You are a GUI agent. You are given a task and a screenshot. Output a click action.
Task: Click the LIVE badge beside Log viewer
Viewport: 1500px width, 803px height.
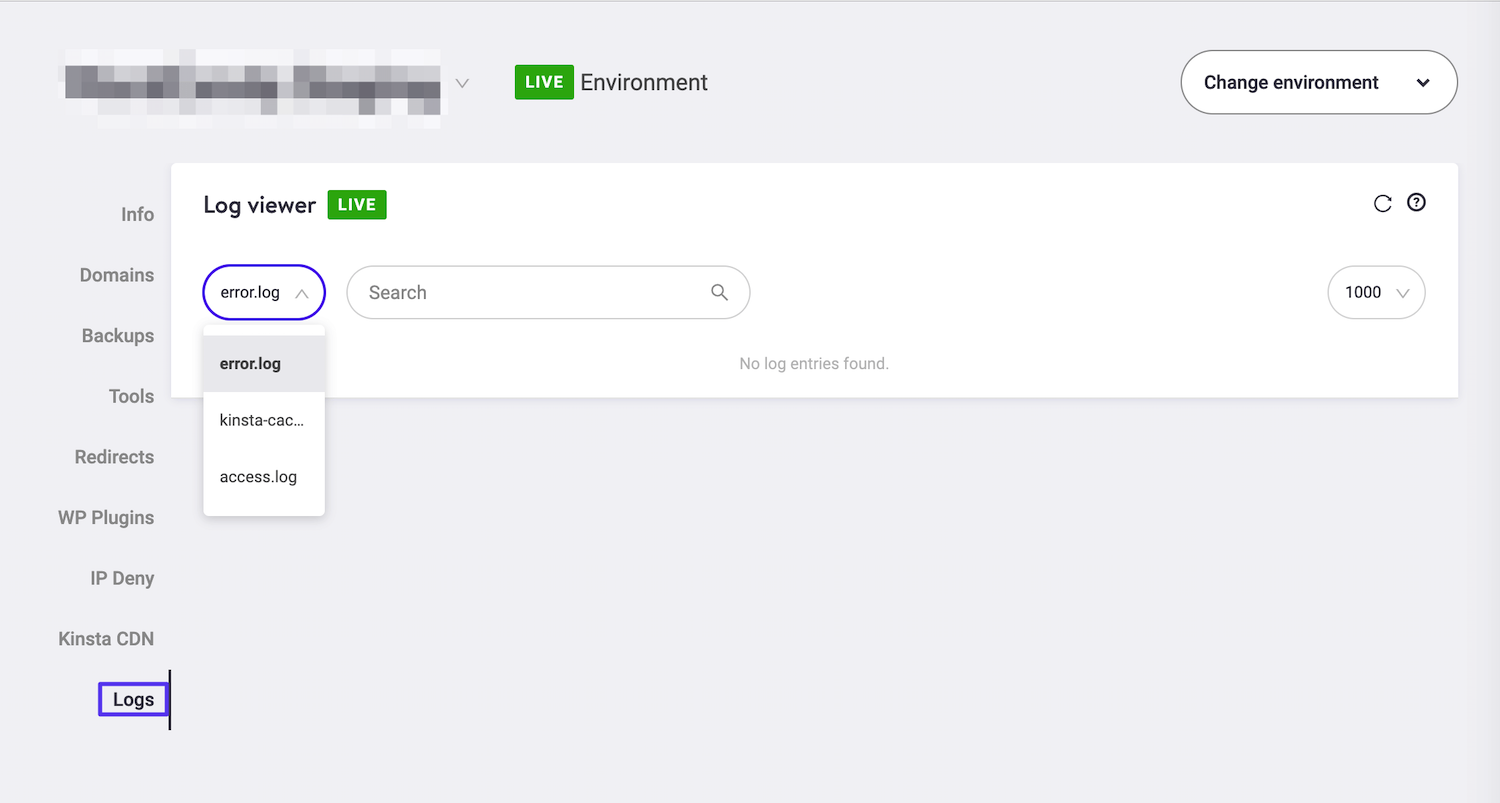pos(356,204)
